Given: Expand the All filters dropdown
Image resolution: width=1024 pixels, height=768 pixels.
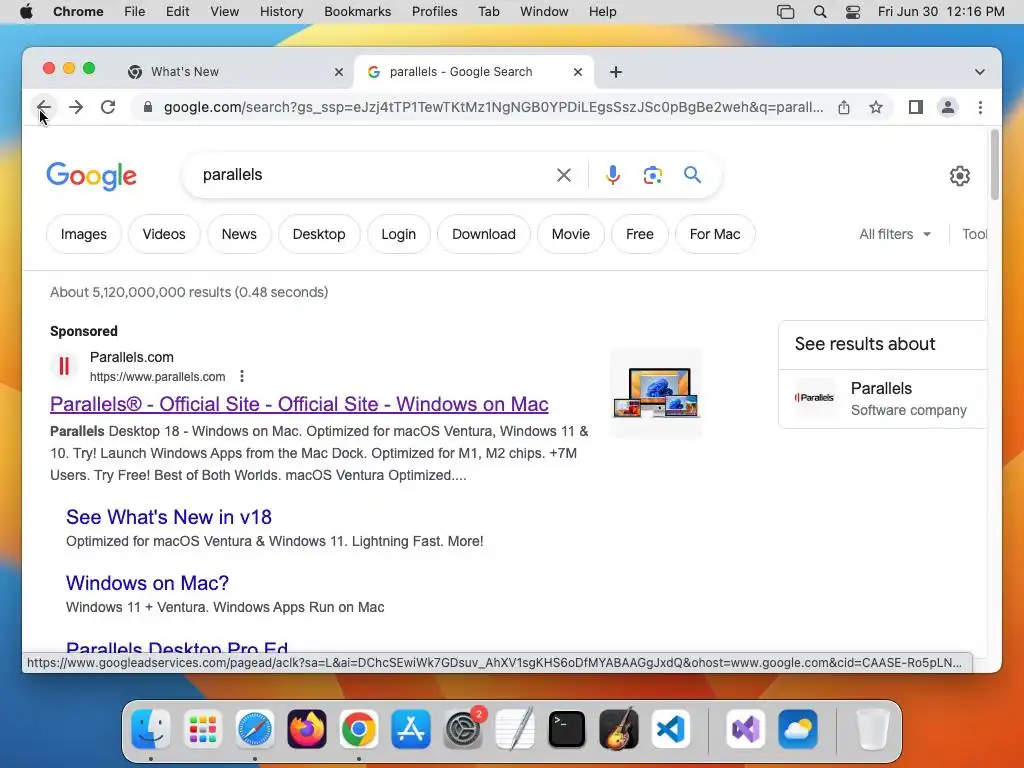Looking at the screenshot, I should tap(895, 234).
